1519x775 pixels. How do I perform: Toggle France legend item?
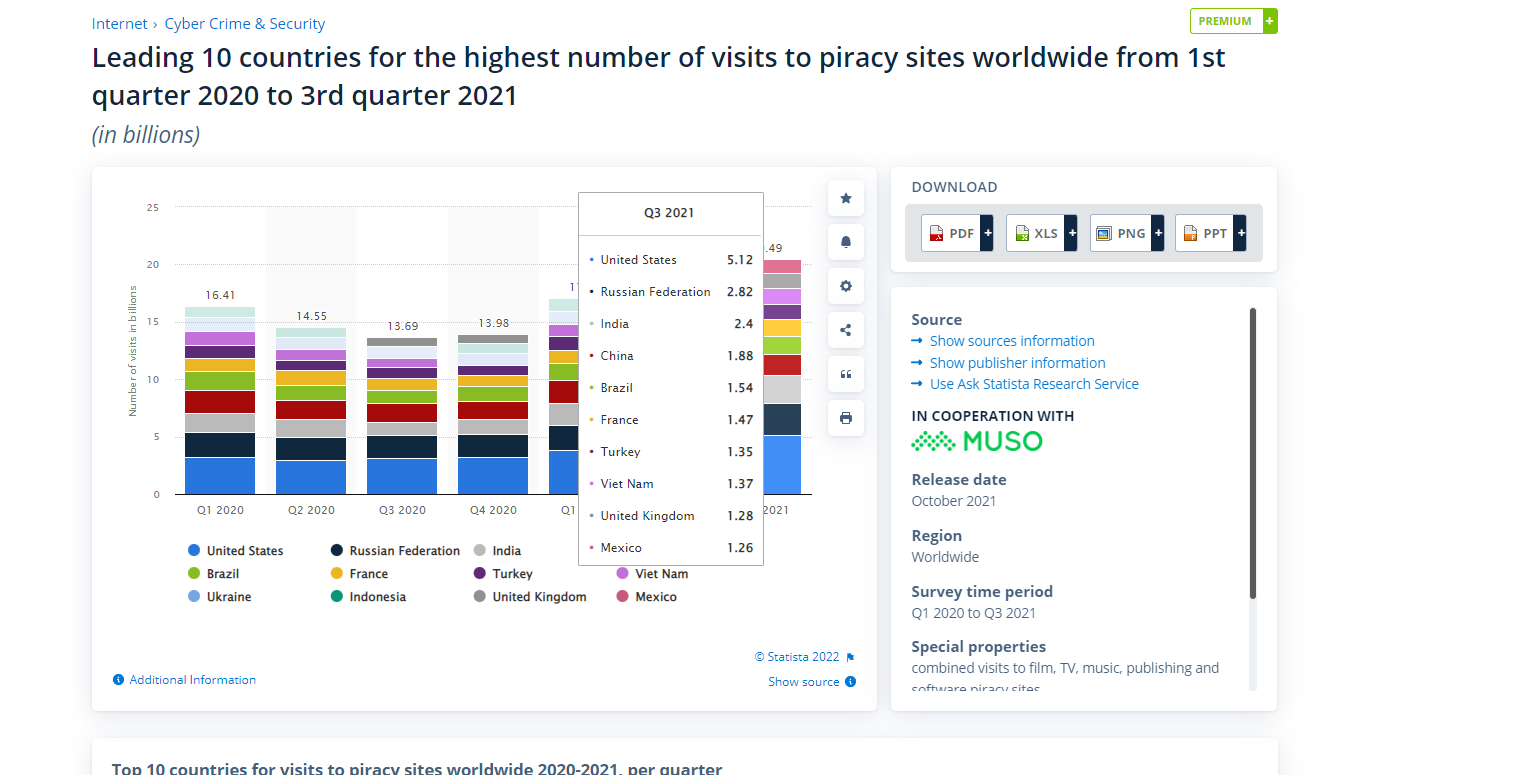tap(360, 574)
